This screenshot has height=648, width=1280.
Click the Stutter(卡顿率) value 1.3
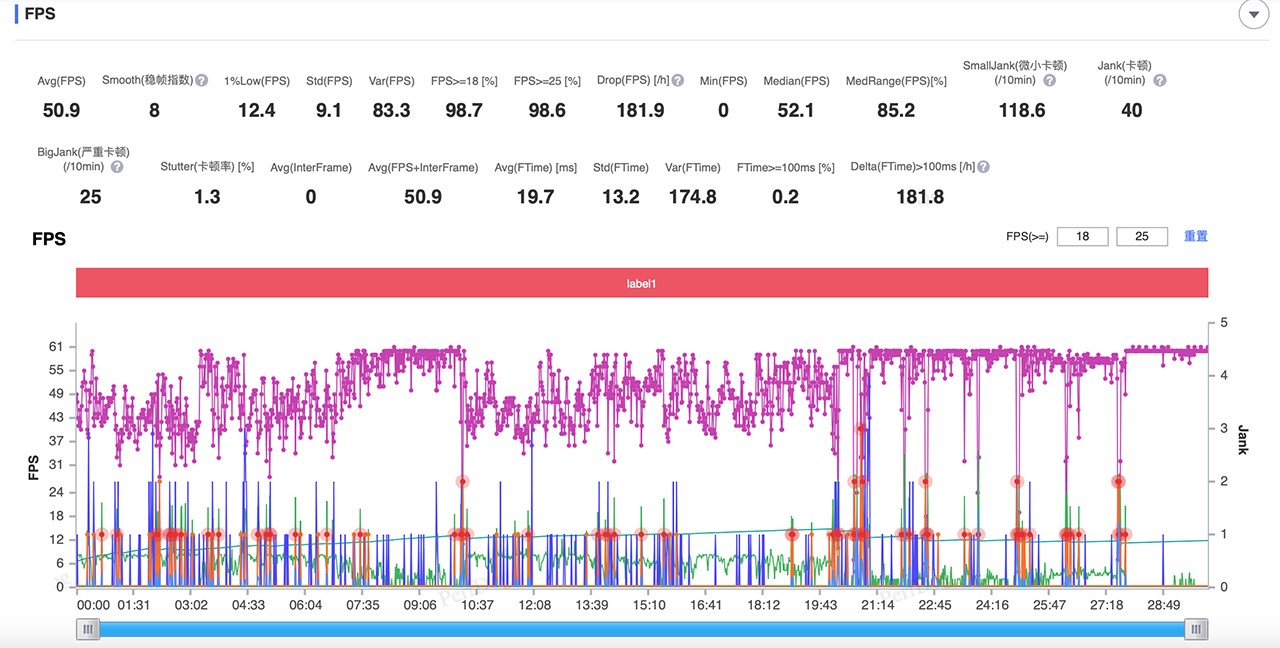207,197
